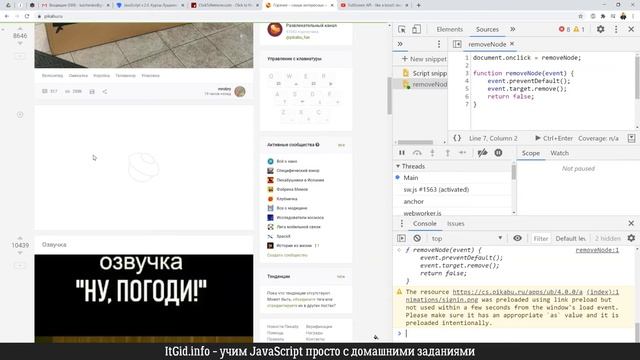Toggle the file navigator sidebar icon
Viewport: 640px width, 360px height.
(457, 44)
